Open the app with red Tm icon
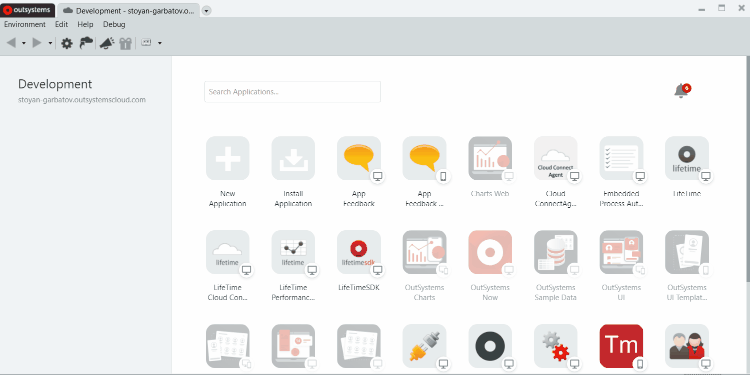Image resolution: width=750 pixels, height=375 pixels. click(x=621, y=346)
